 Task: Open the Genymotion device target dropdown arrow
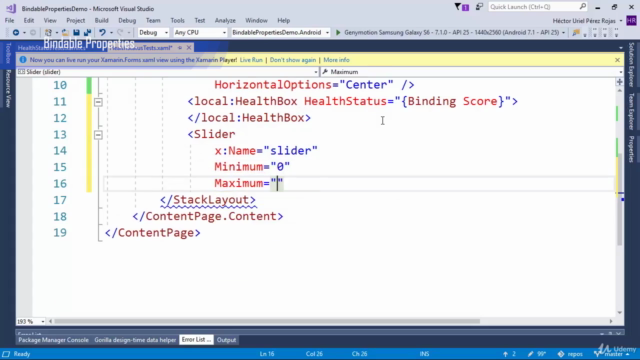click(x=564, y=33)
